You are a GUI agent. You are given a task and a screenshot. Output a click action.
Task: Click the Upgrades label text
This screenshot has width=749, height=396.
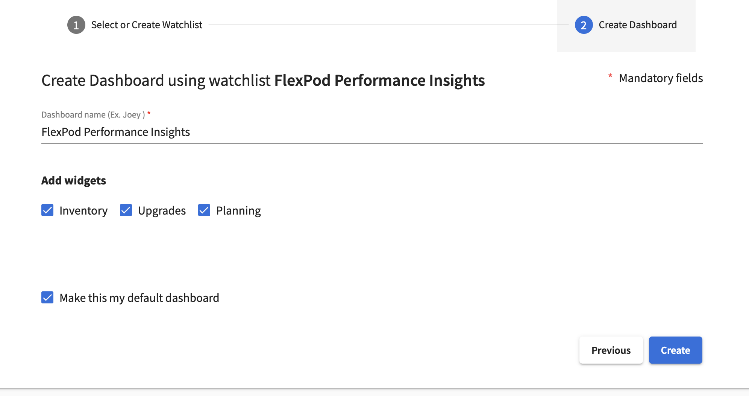tap(161, 211)
